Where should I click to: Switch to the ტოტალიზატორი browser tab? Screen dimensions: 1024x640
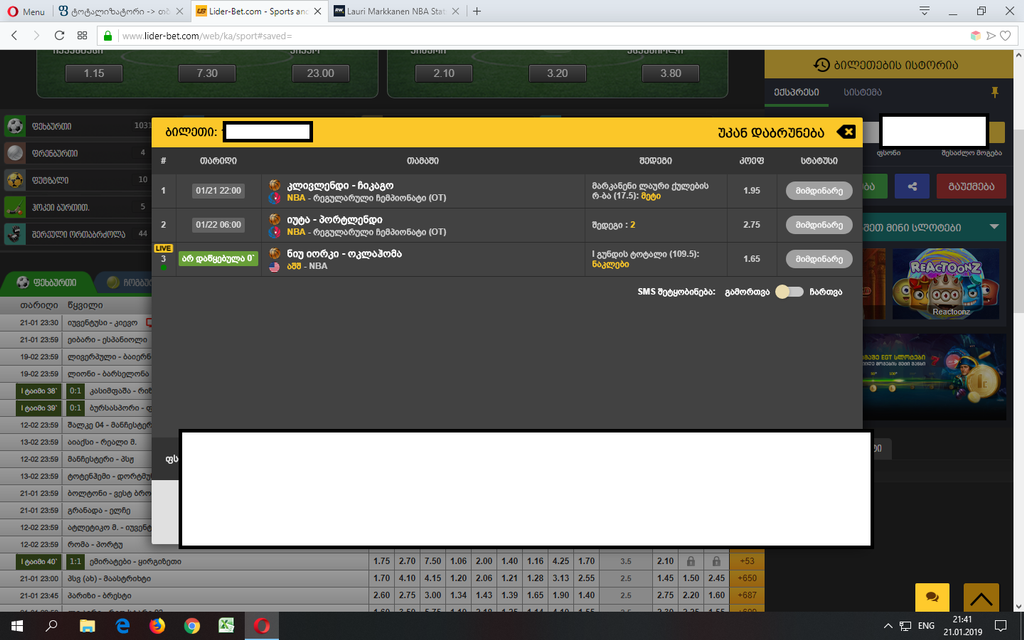121,11
